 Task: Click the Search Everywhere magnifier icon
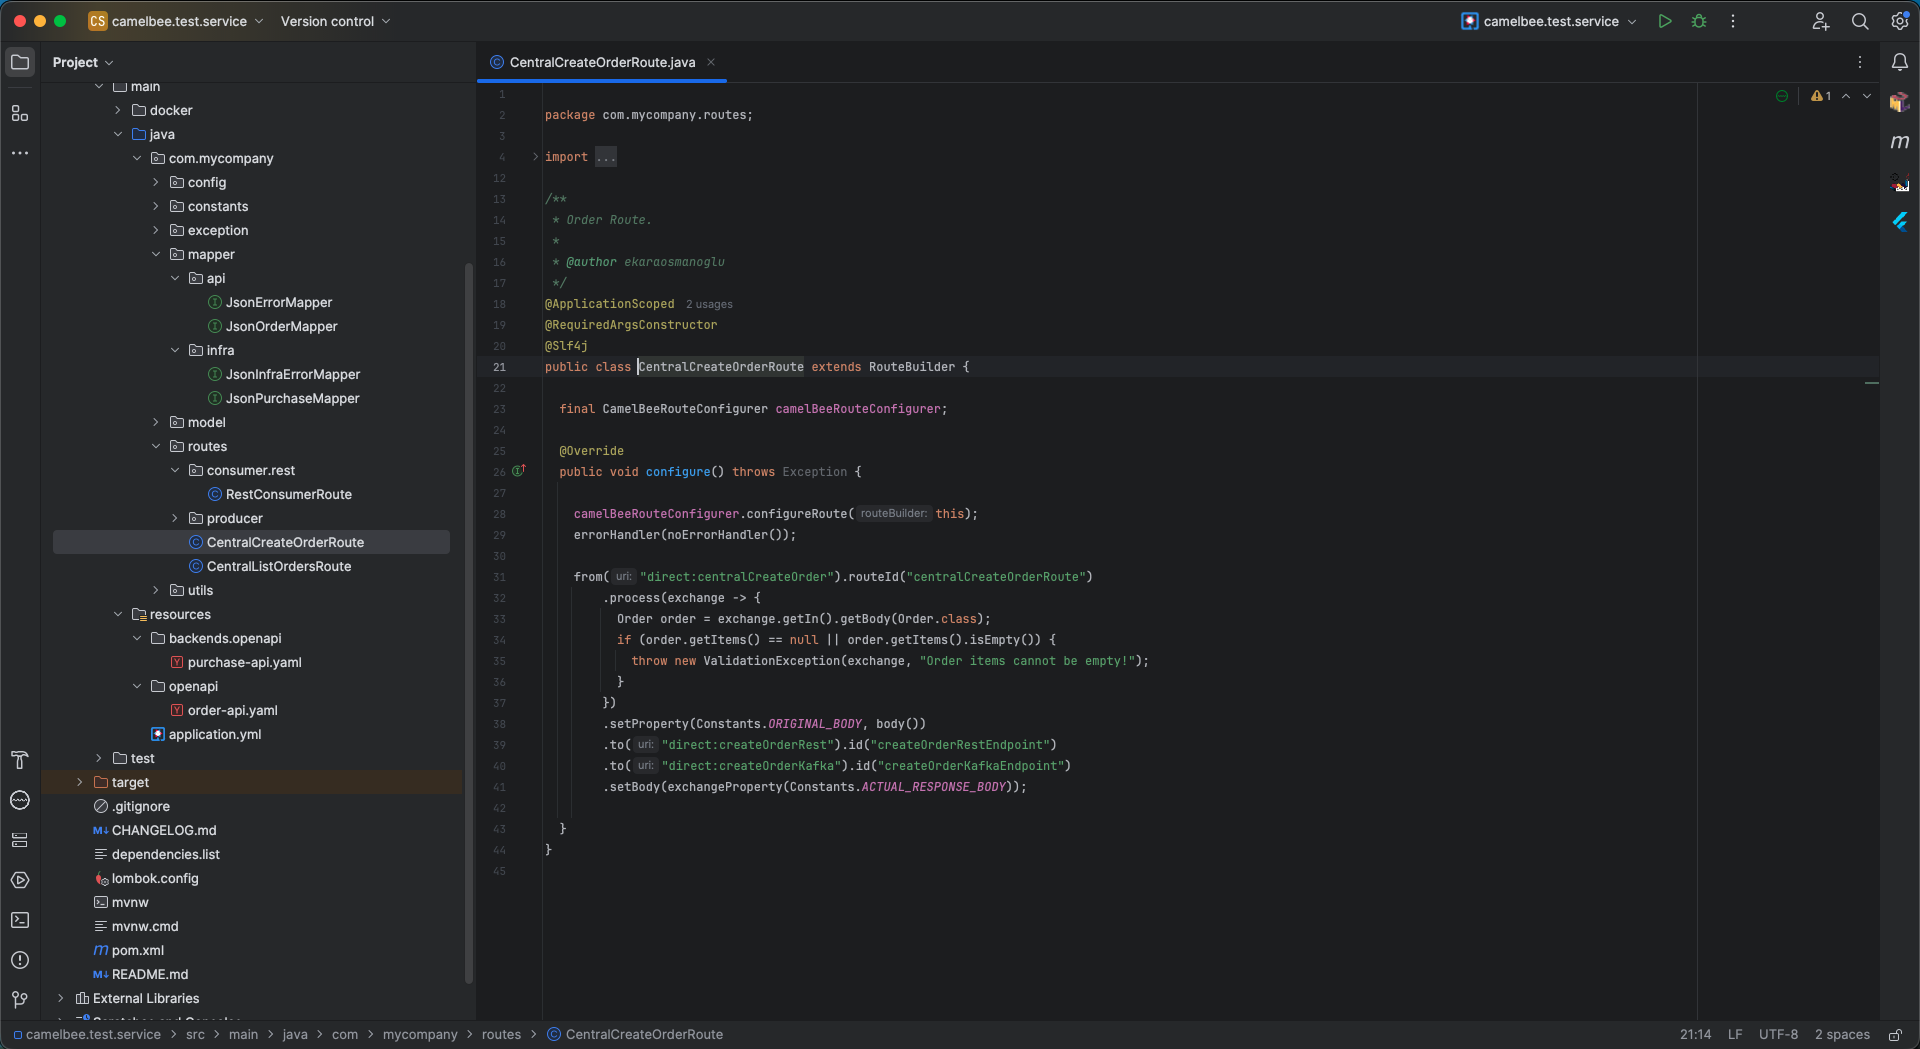click(x=1860, y=21)
